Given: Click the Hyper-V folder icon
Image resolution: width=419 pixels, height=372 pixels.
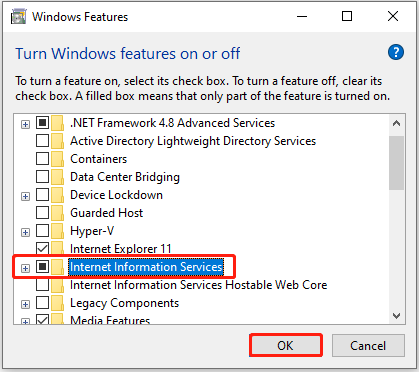Looking at the screenshot, I should coord(57,231).
